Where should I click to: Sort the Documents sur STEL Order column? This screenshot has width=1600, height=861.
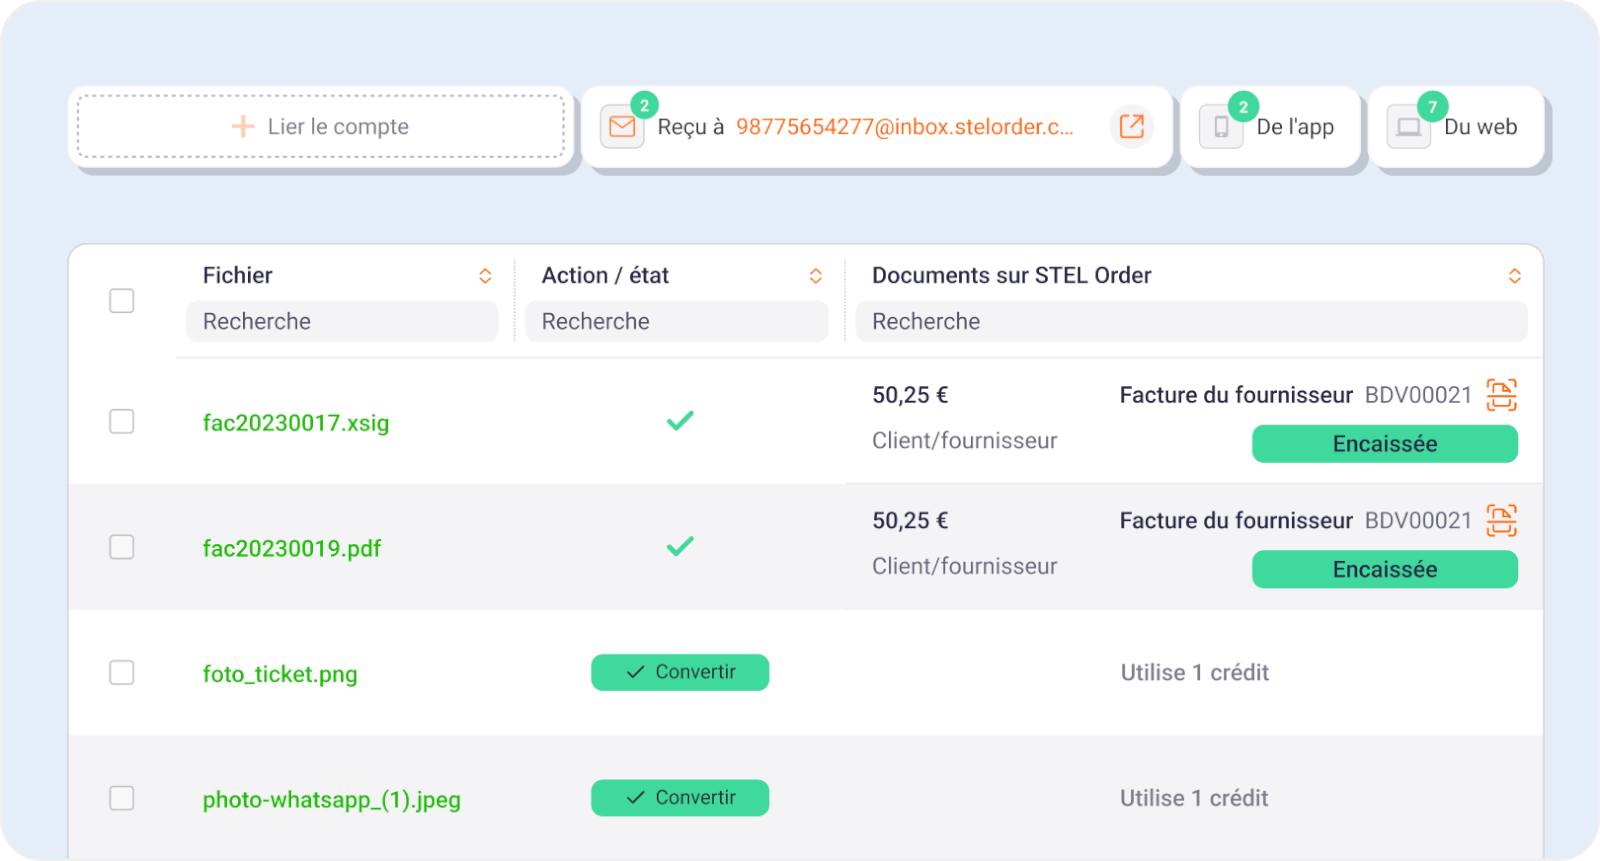pos(1514,276)
